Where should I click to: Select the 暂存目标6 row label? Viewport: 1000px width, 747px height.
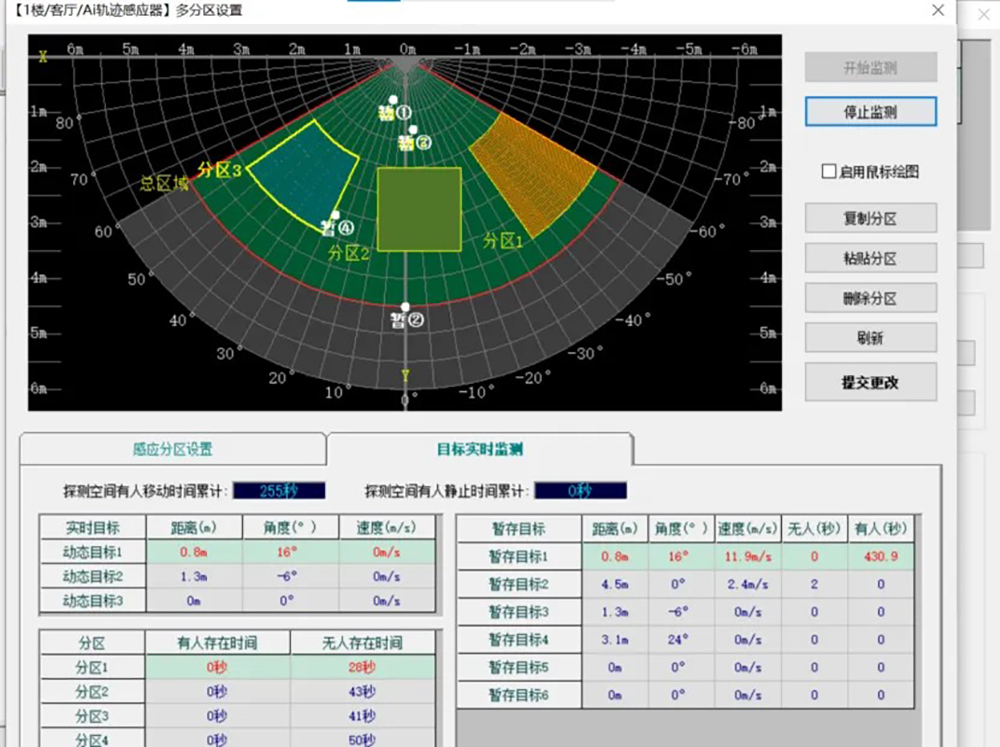pos(518,695)
